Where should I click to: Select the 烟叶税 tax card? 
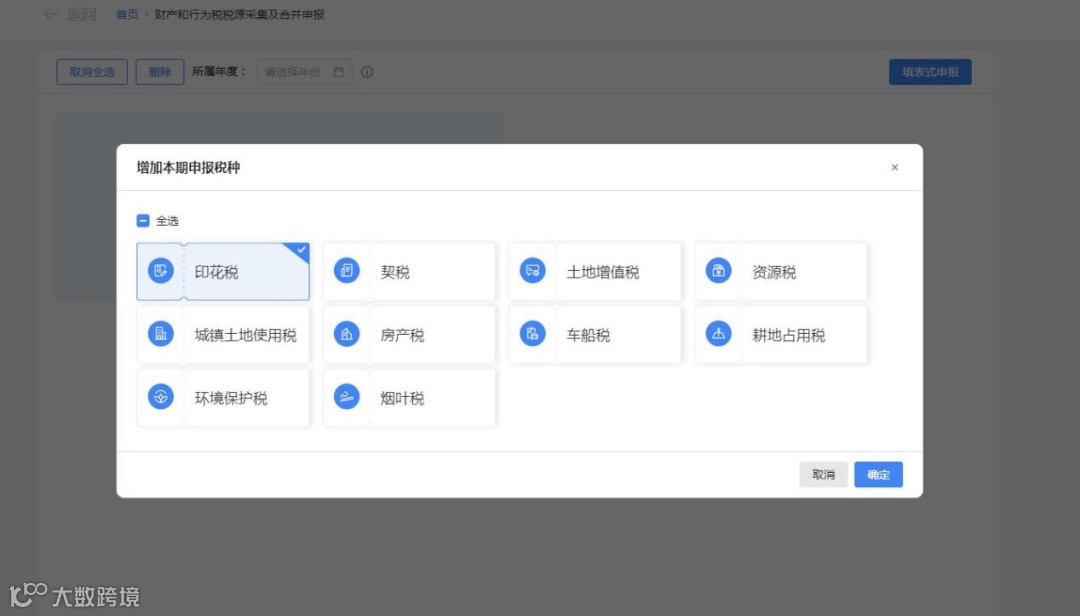(409, 398)
